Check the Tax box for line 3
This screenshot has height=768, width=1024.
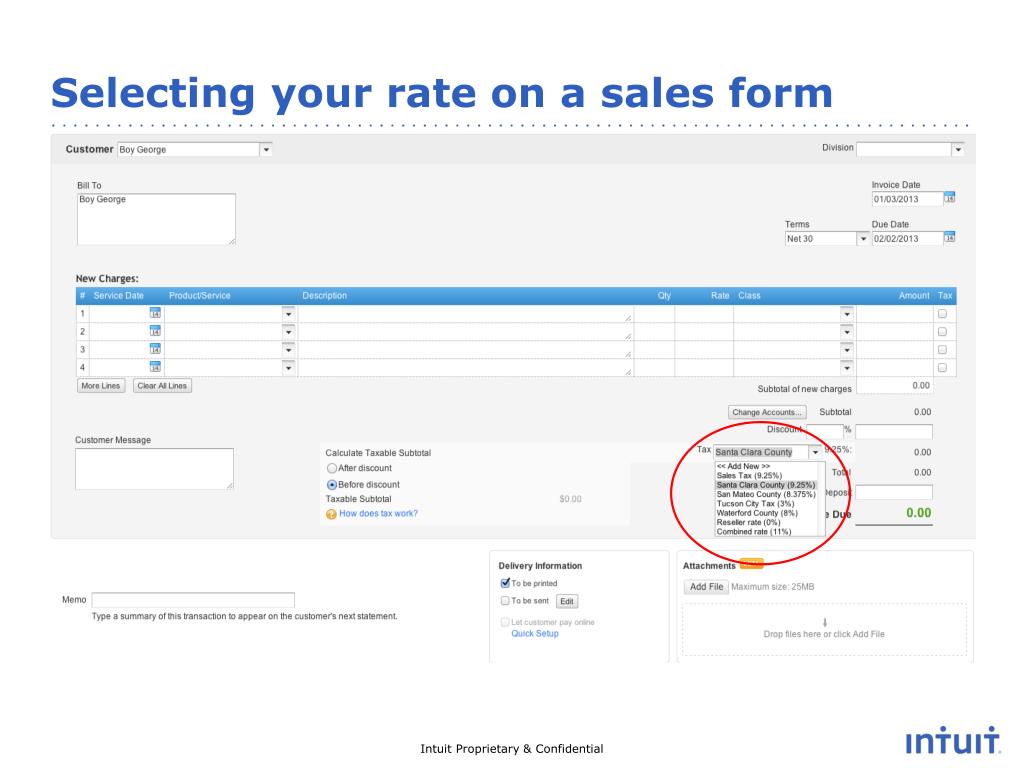click(x=942, y=349)
